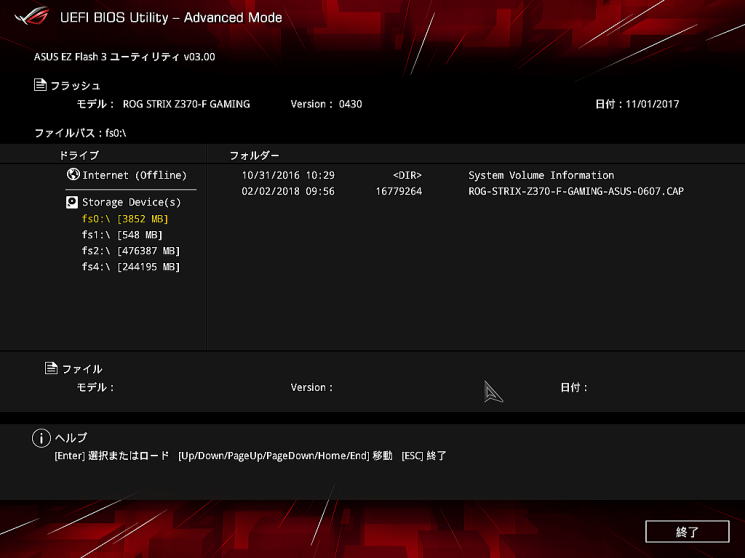Click the ファイルパス fs0:\ text
745x558 pixels.
click(80, 133)
